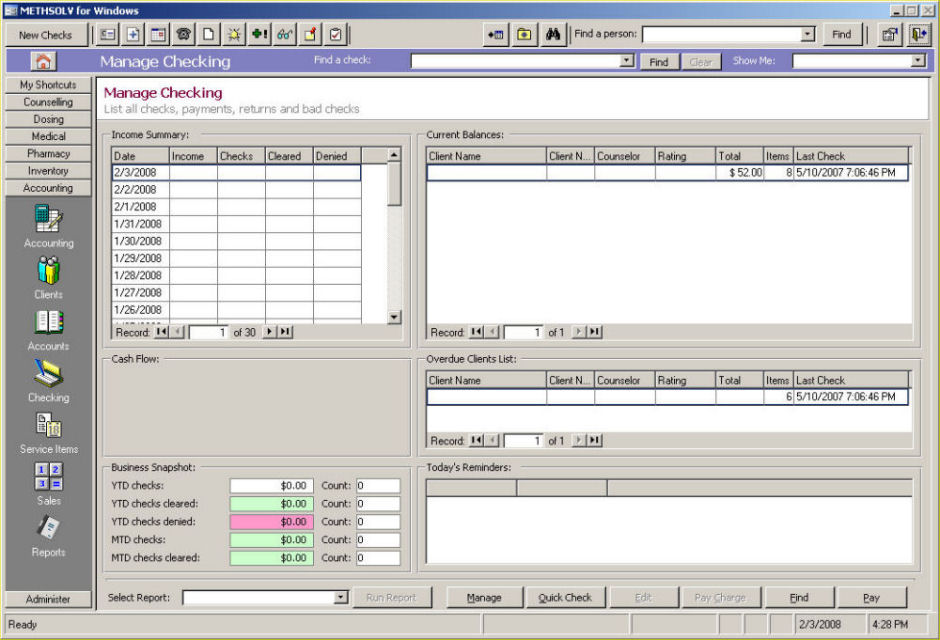Click the Cleared column header in Income Summary
Screen dimensions: 940x640
pos(289,156)
